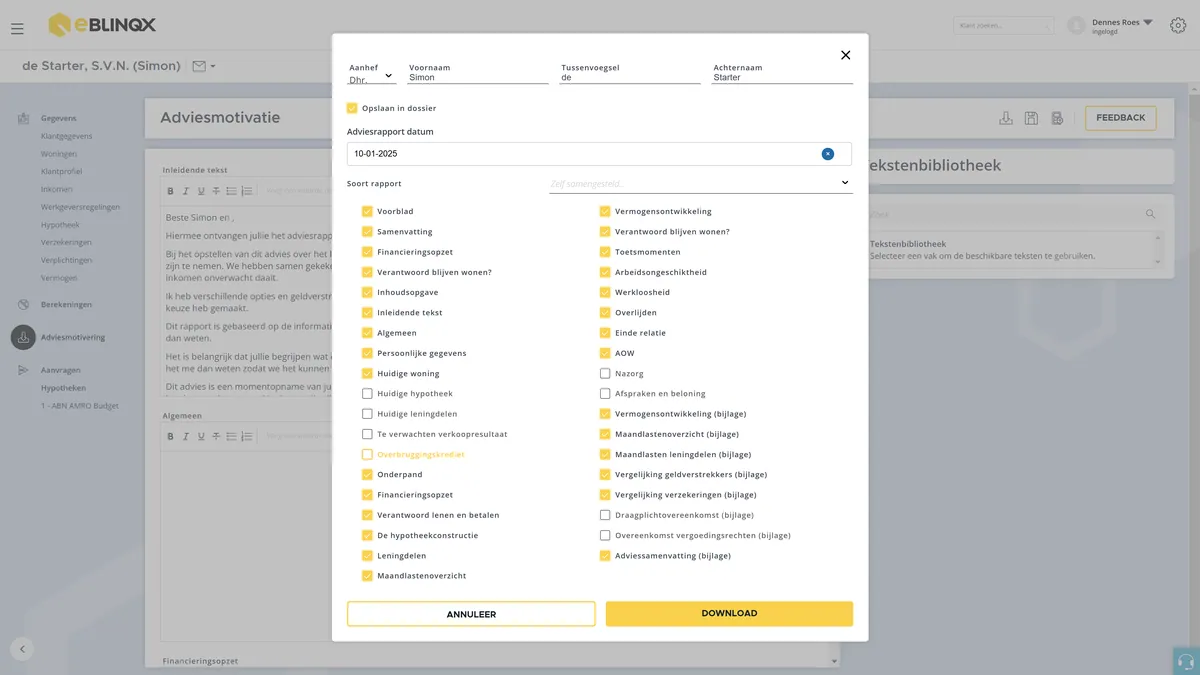The height and width of the screenshot is (675, 1200).
Task: Open the settings gear icon
Action: pos(1178,25)
